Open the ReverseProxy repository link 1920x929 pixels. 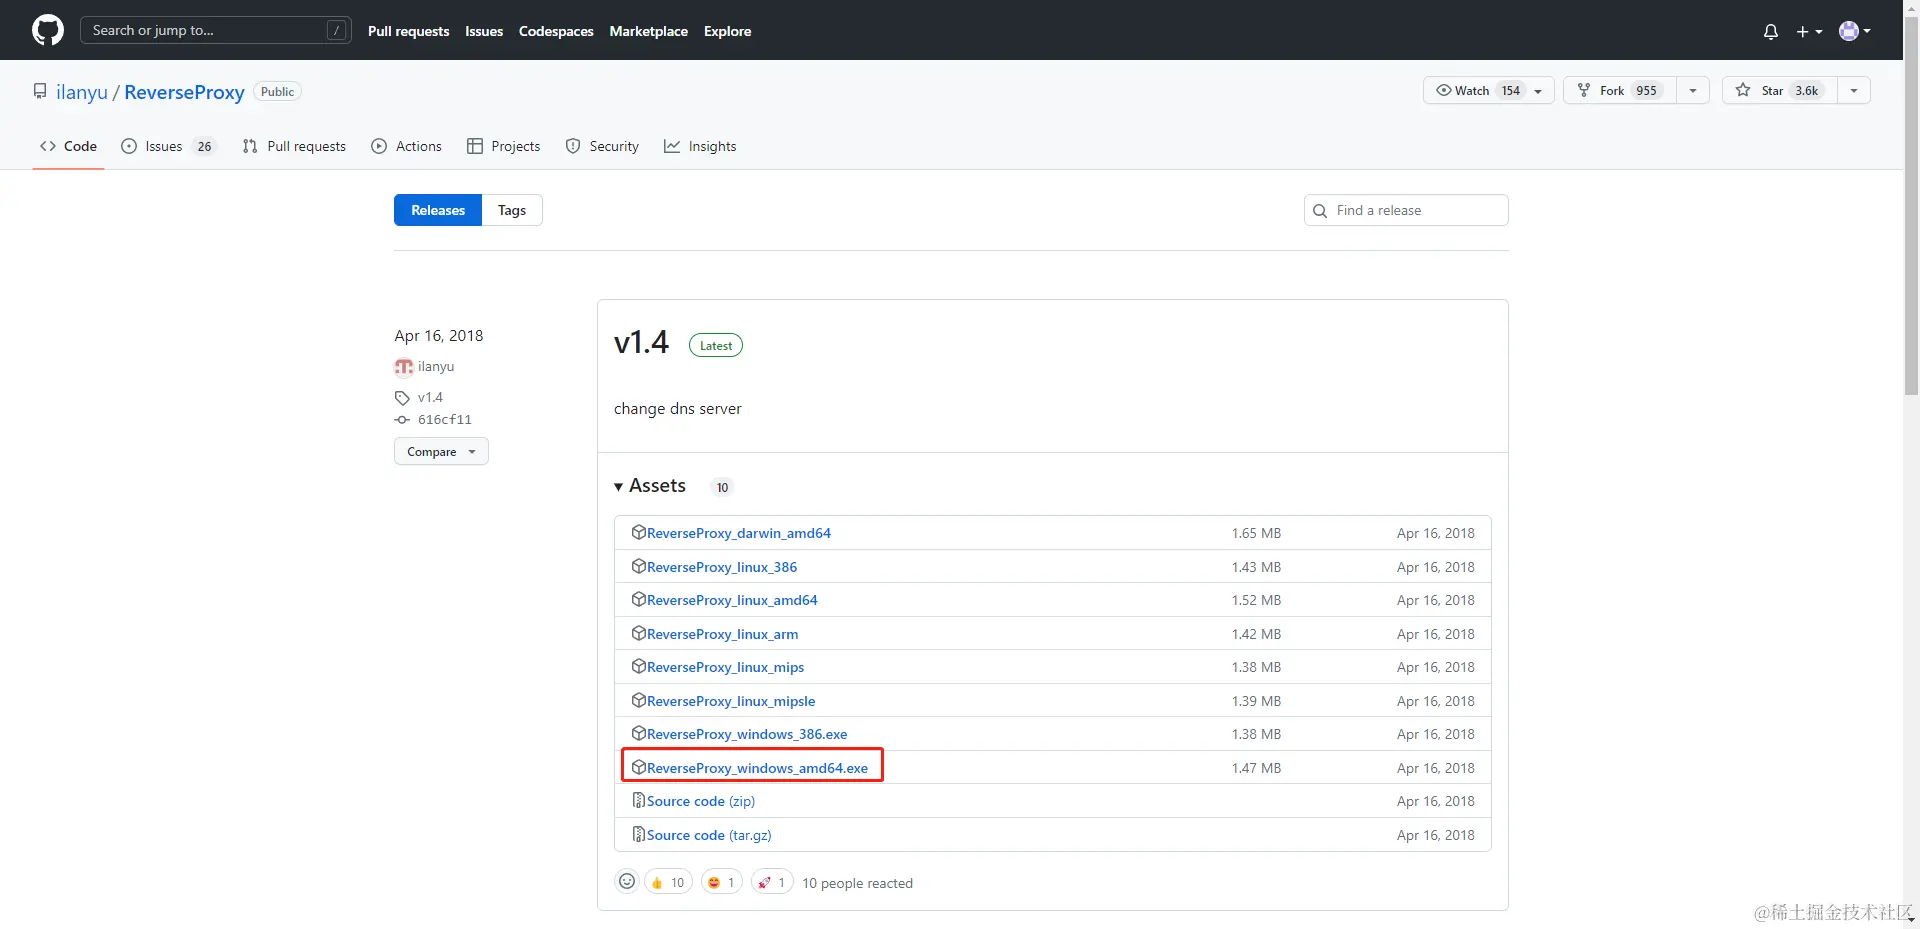click(184, 92)
